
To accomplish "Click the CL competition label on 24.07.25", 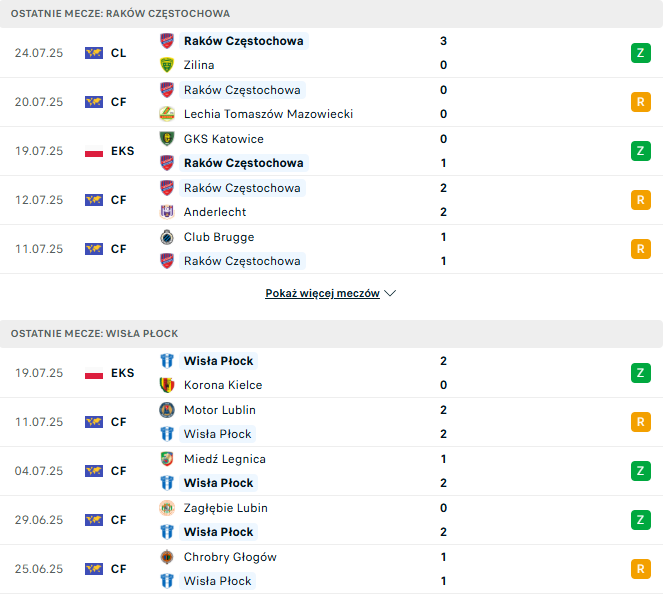I will 119,53.
